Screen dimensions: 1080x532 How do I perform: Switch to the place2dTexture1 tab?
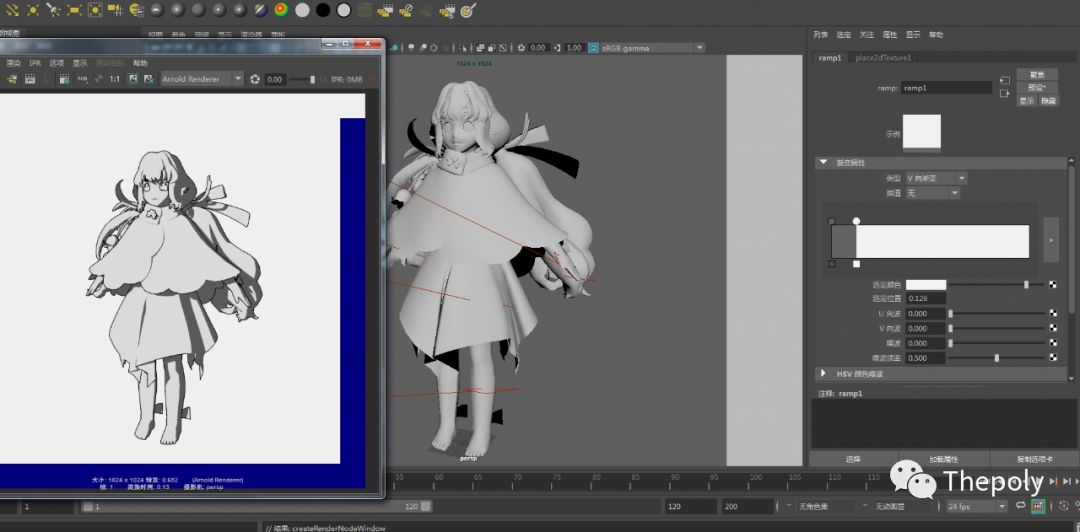[x=883, y=58]
